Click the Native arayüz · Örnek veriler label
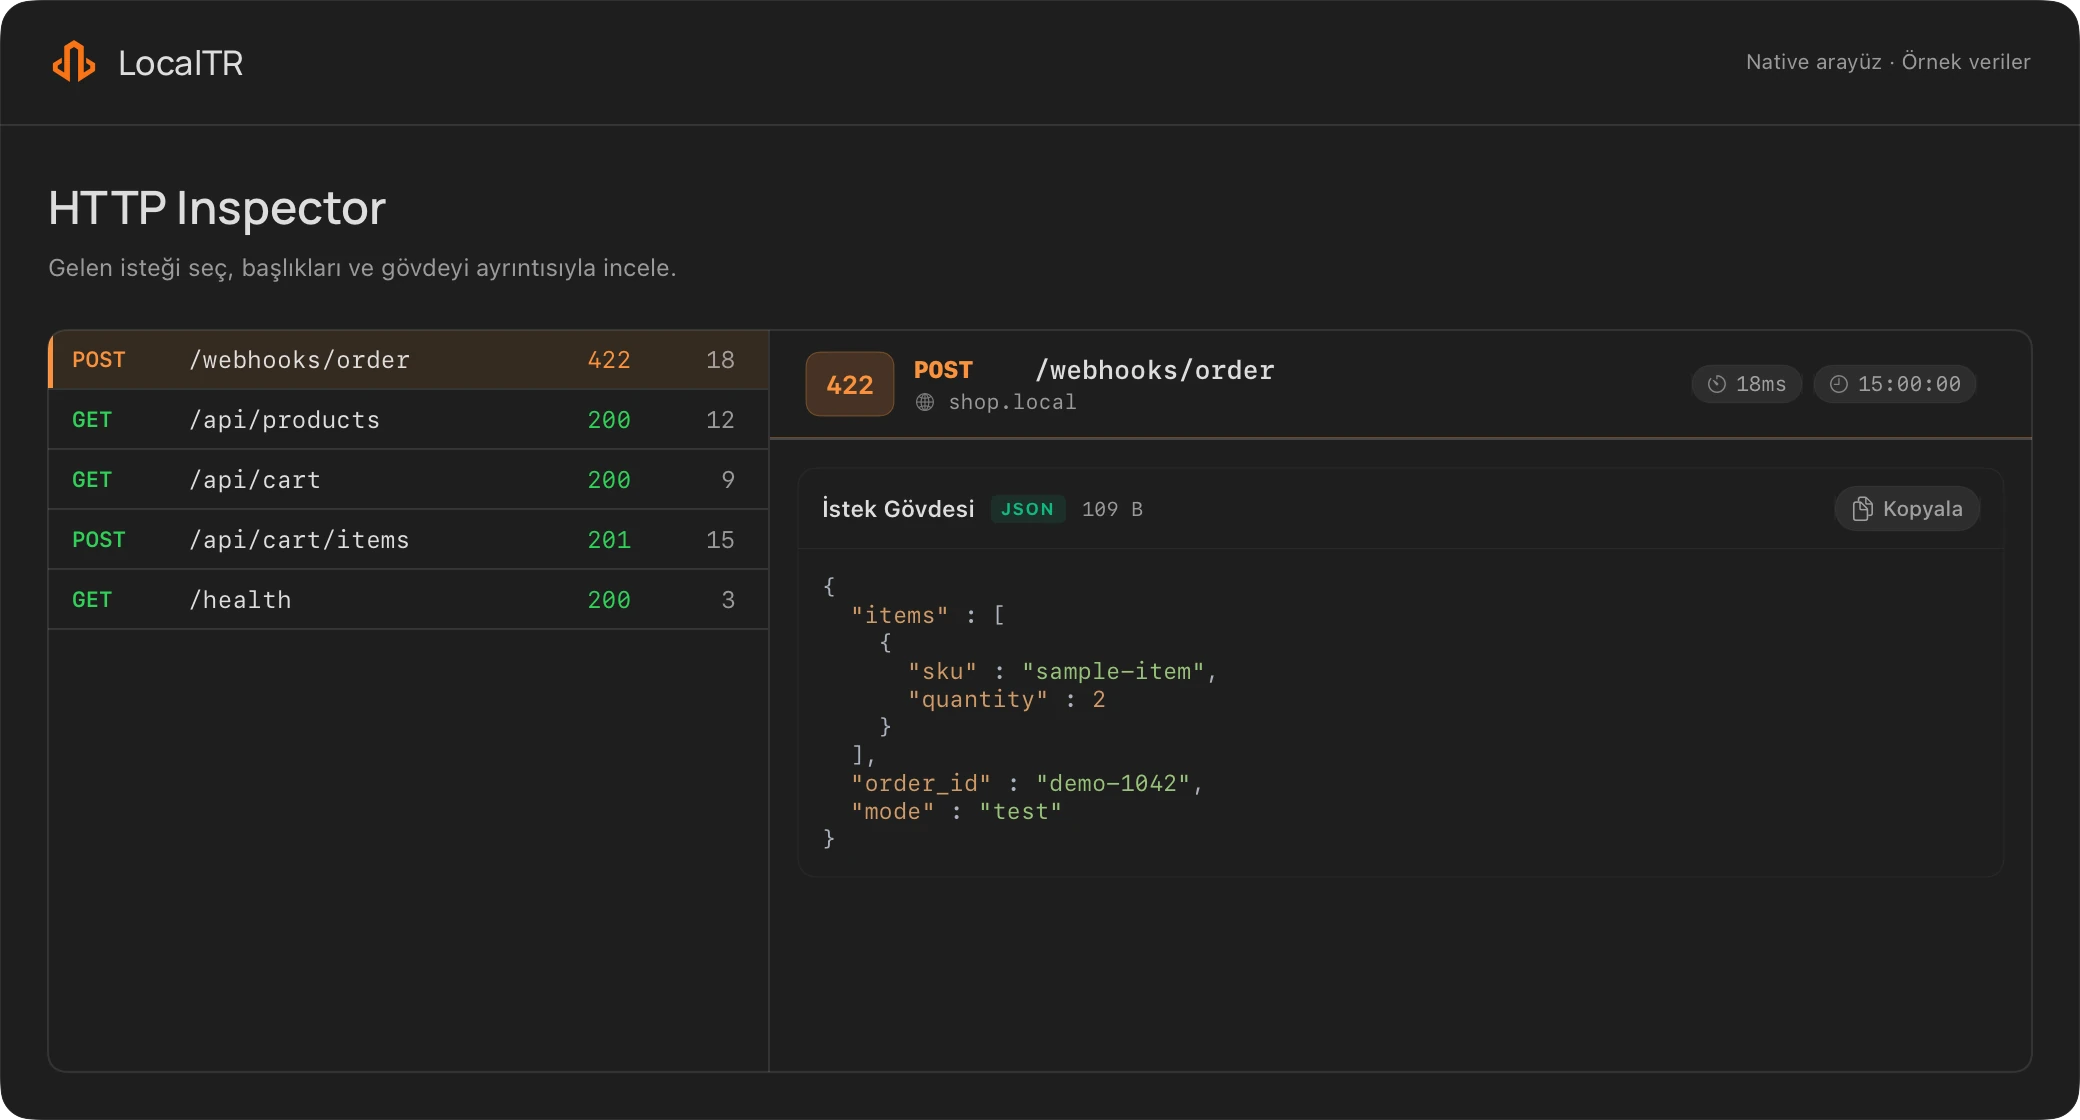 pyautogui.click(x=1888, y=62)
